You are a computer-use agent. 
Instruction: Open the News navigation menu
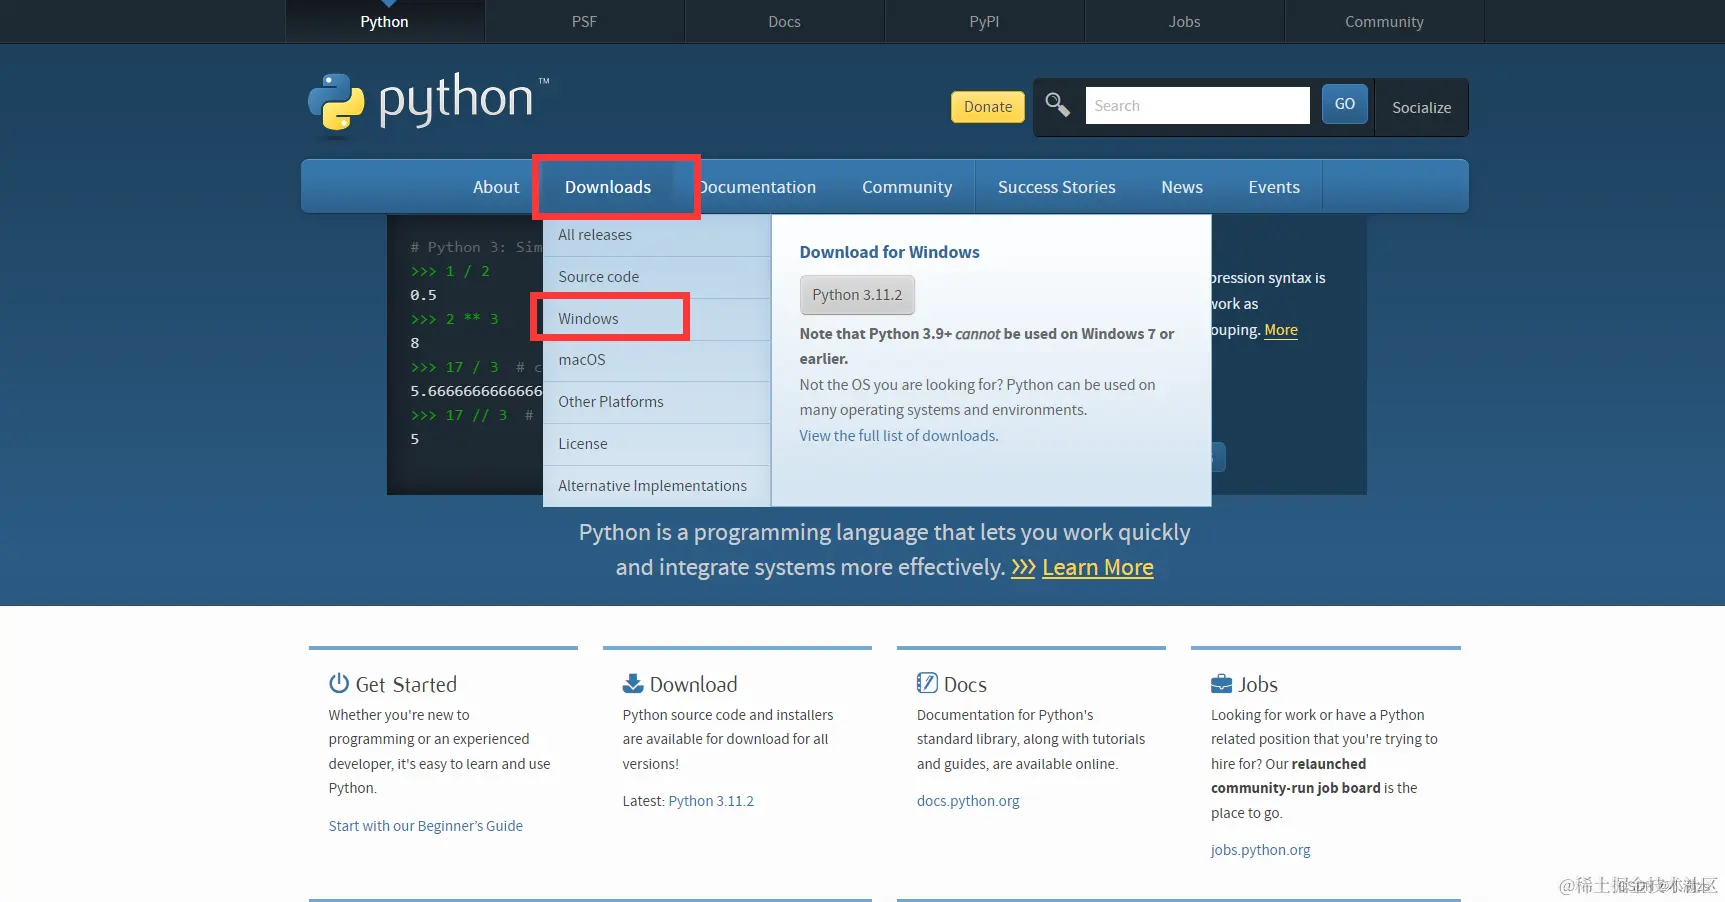(x=1182, y=187)
